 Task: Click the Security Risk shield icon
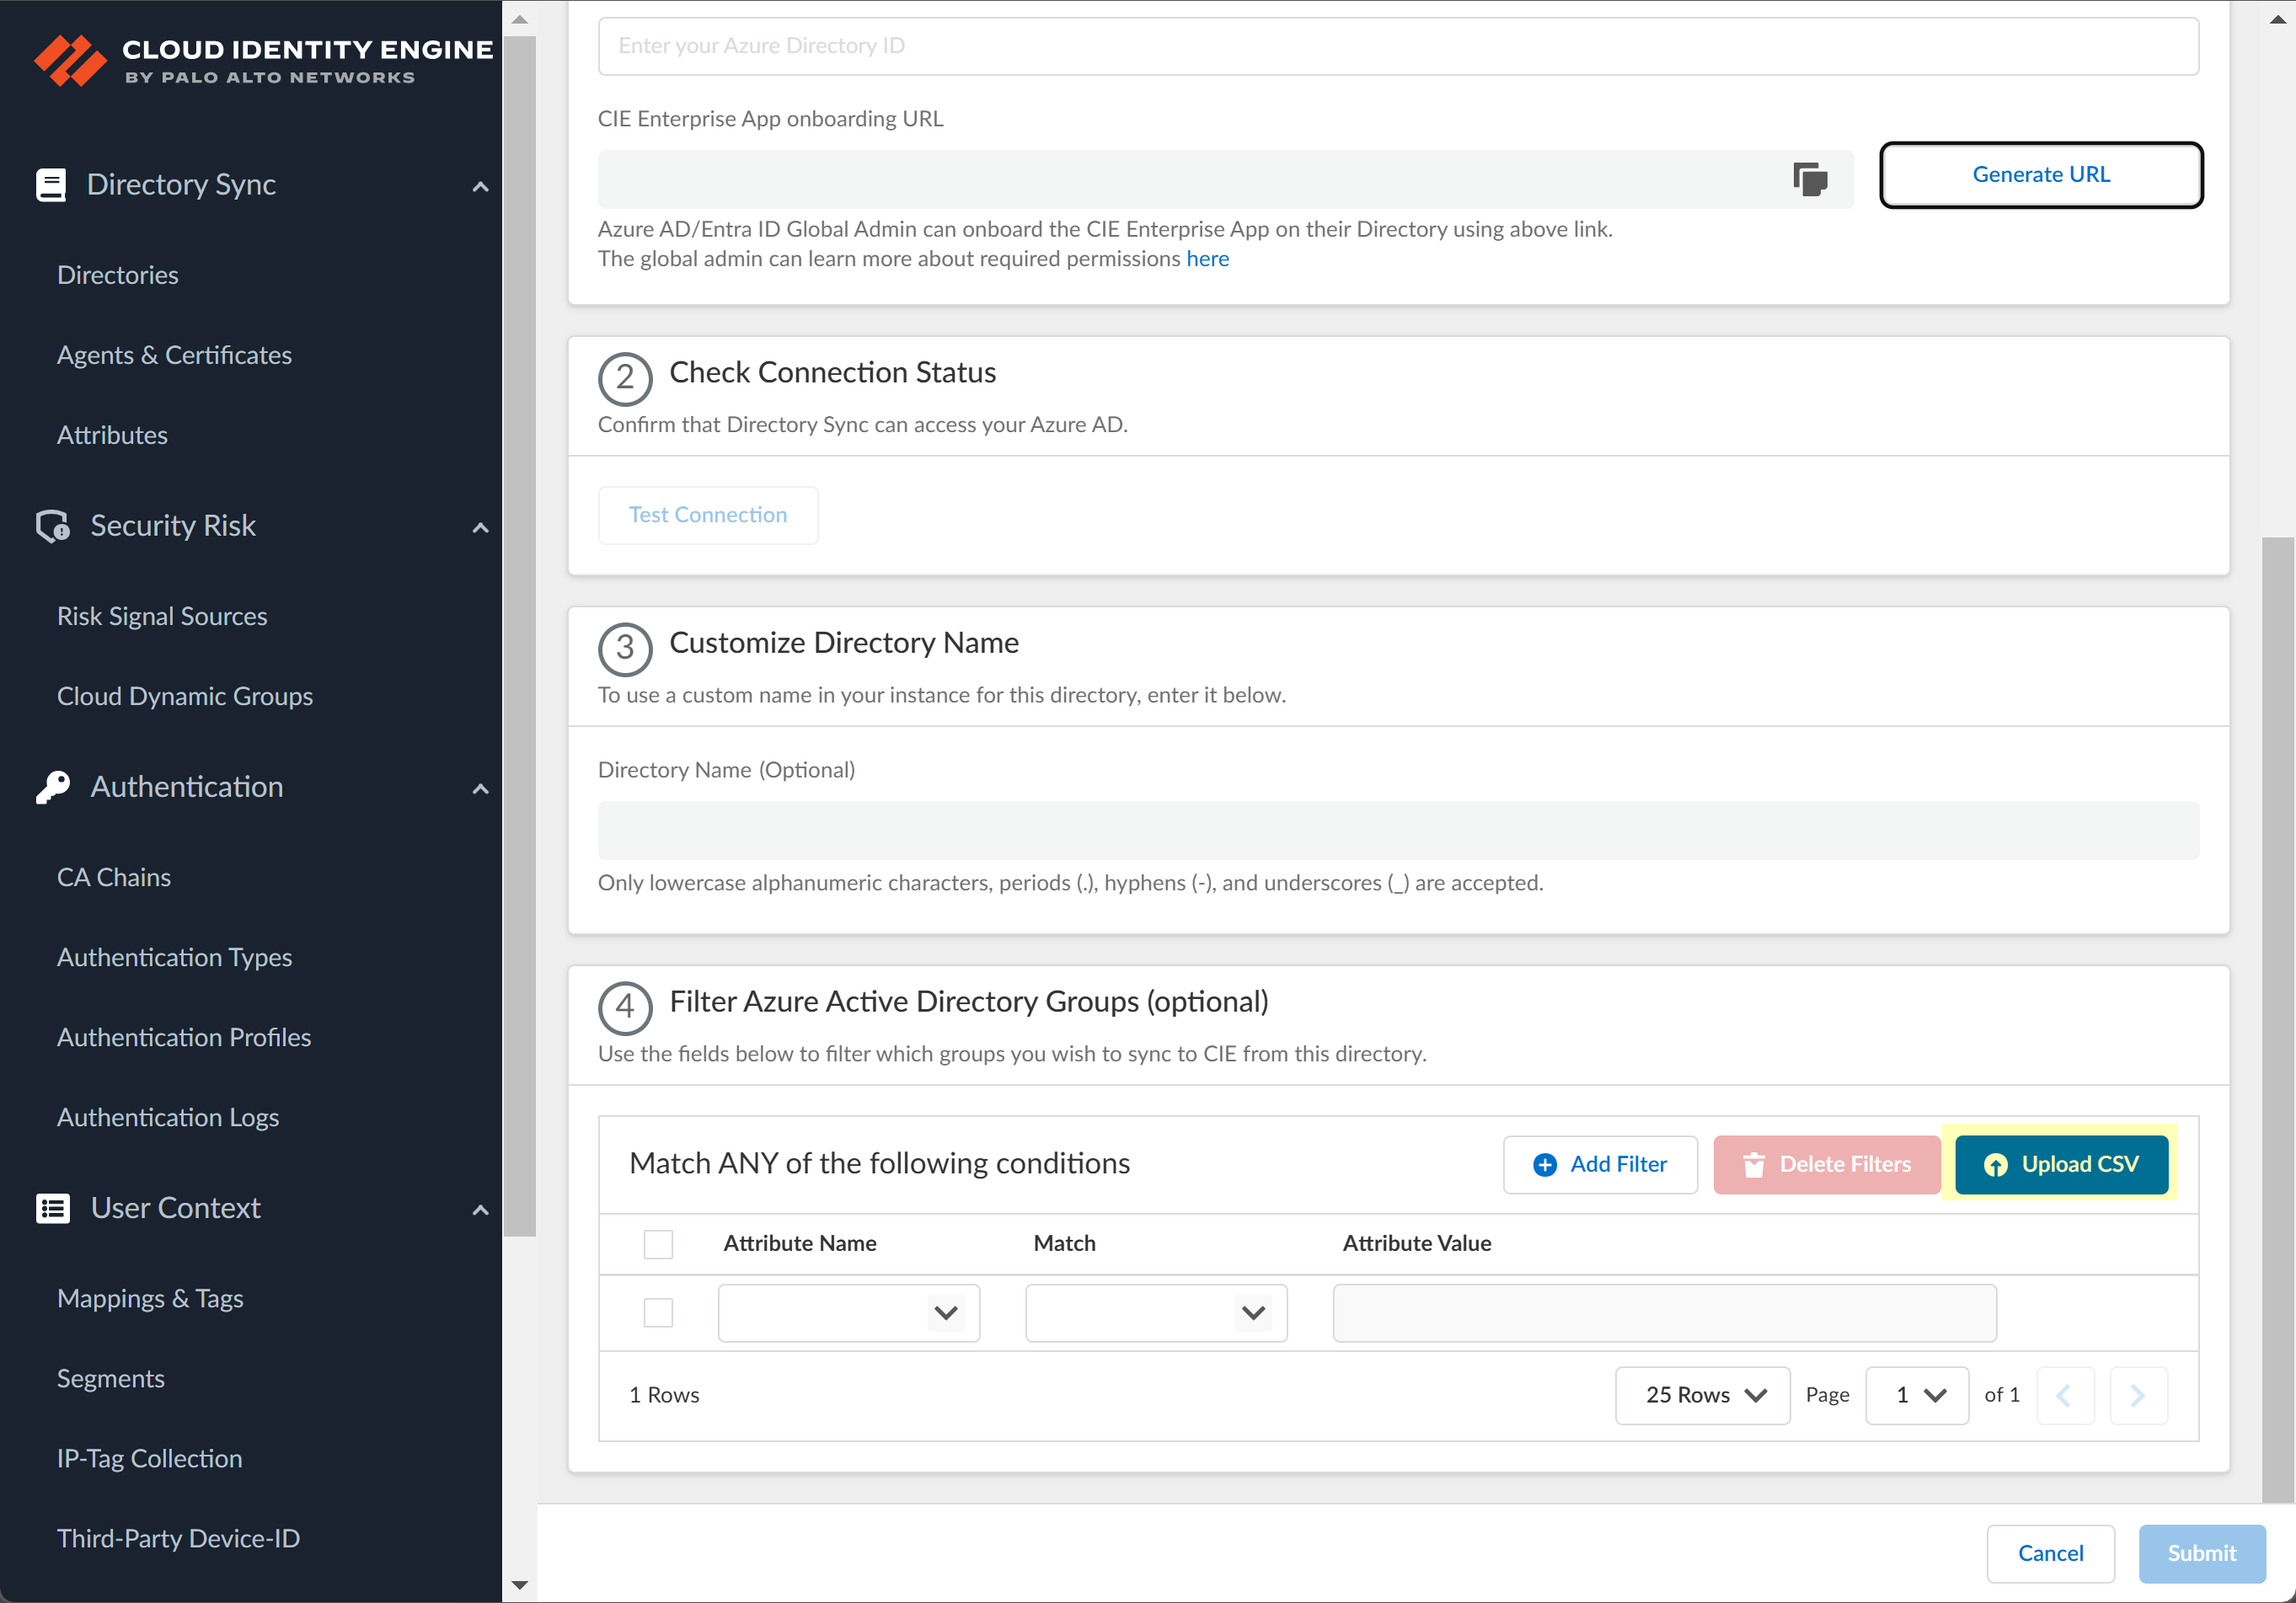pyautogui.click(x=53, y=526)
